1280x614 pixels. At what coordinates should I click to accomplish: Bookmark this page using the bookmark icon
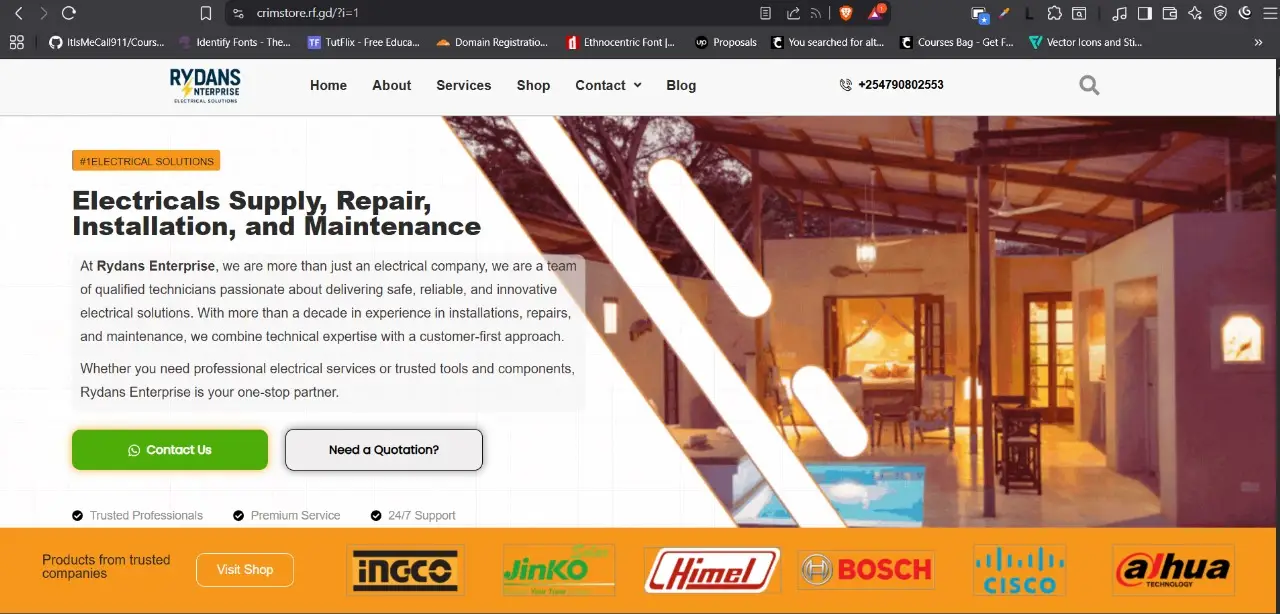click(x=206, y=13)
